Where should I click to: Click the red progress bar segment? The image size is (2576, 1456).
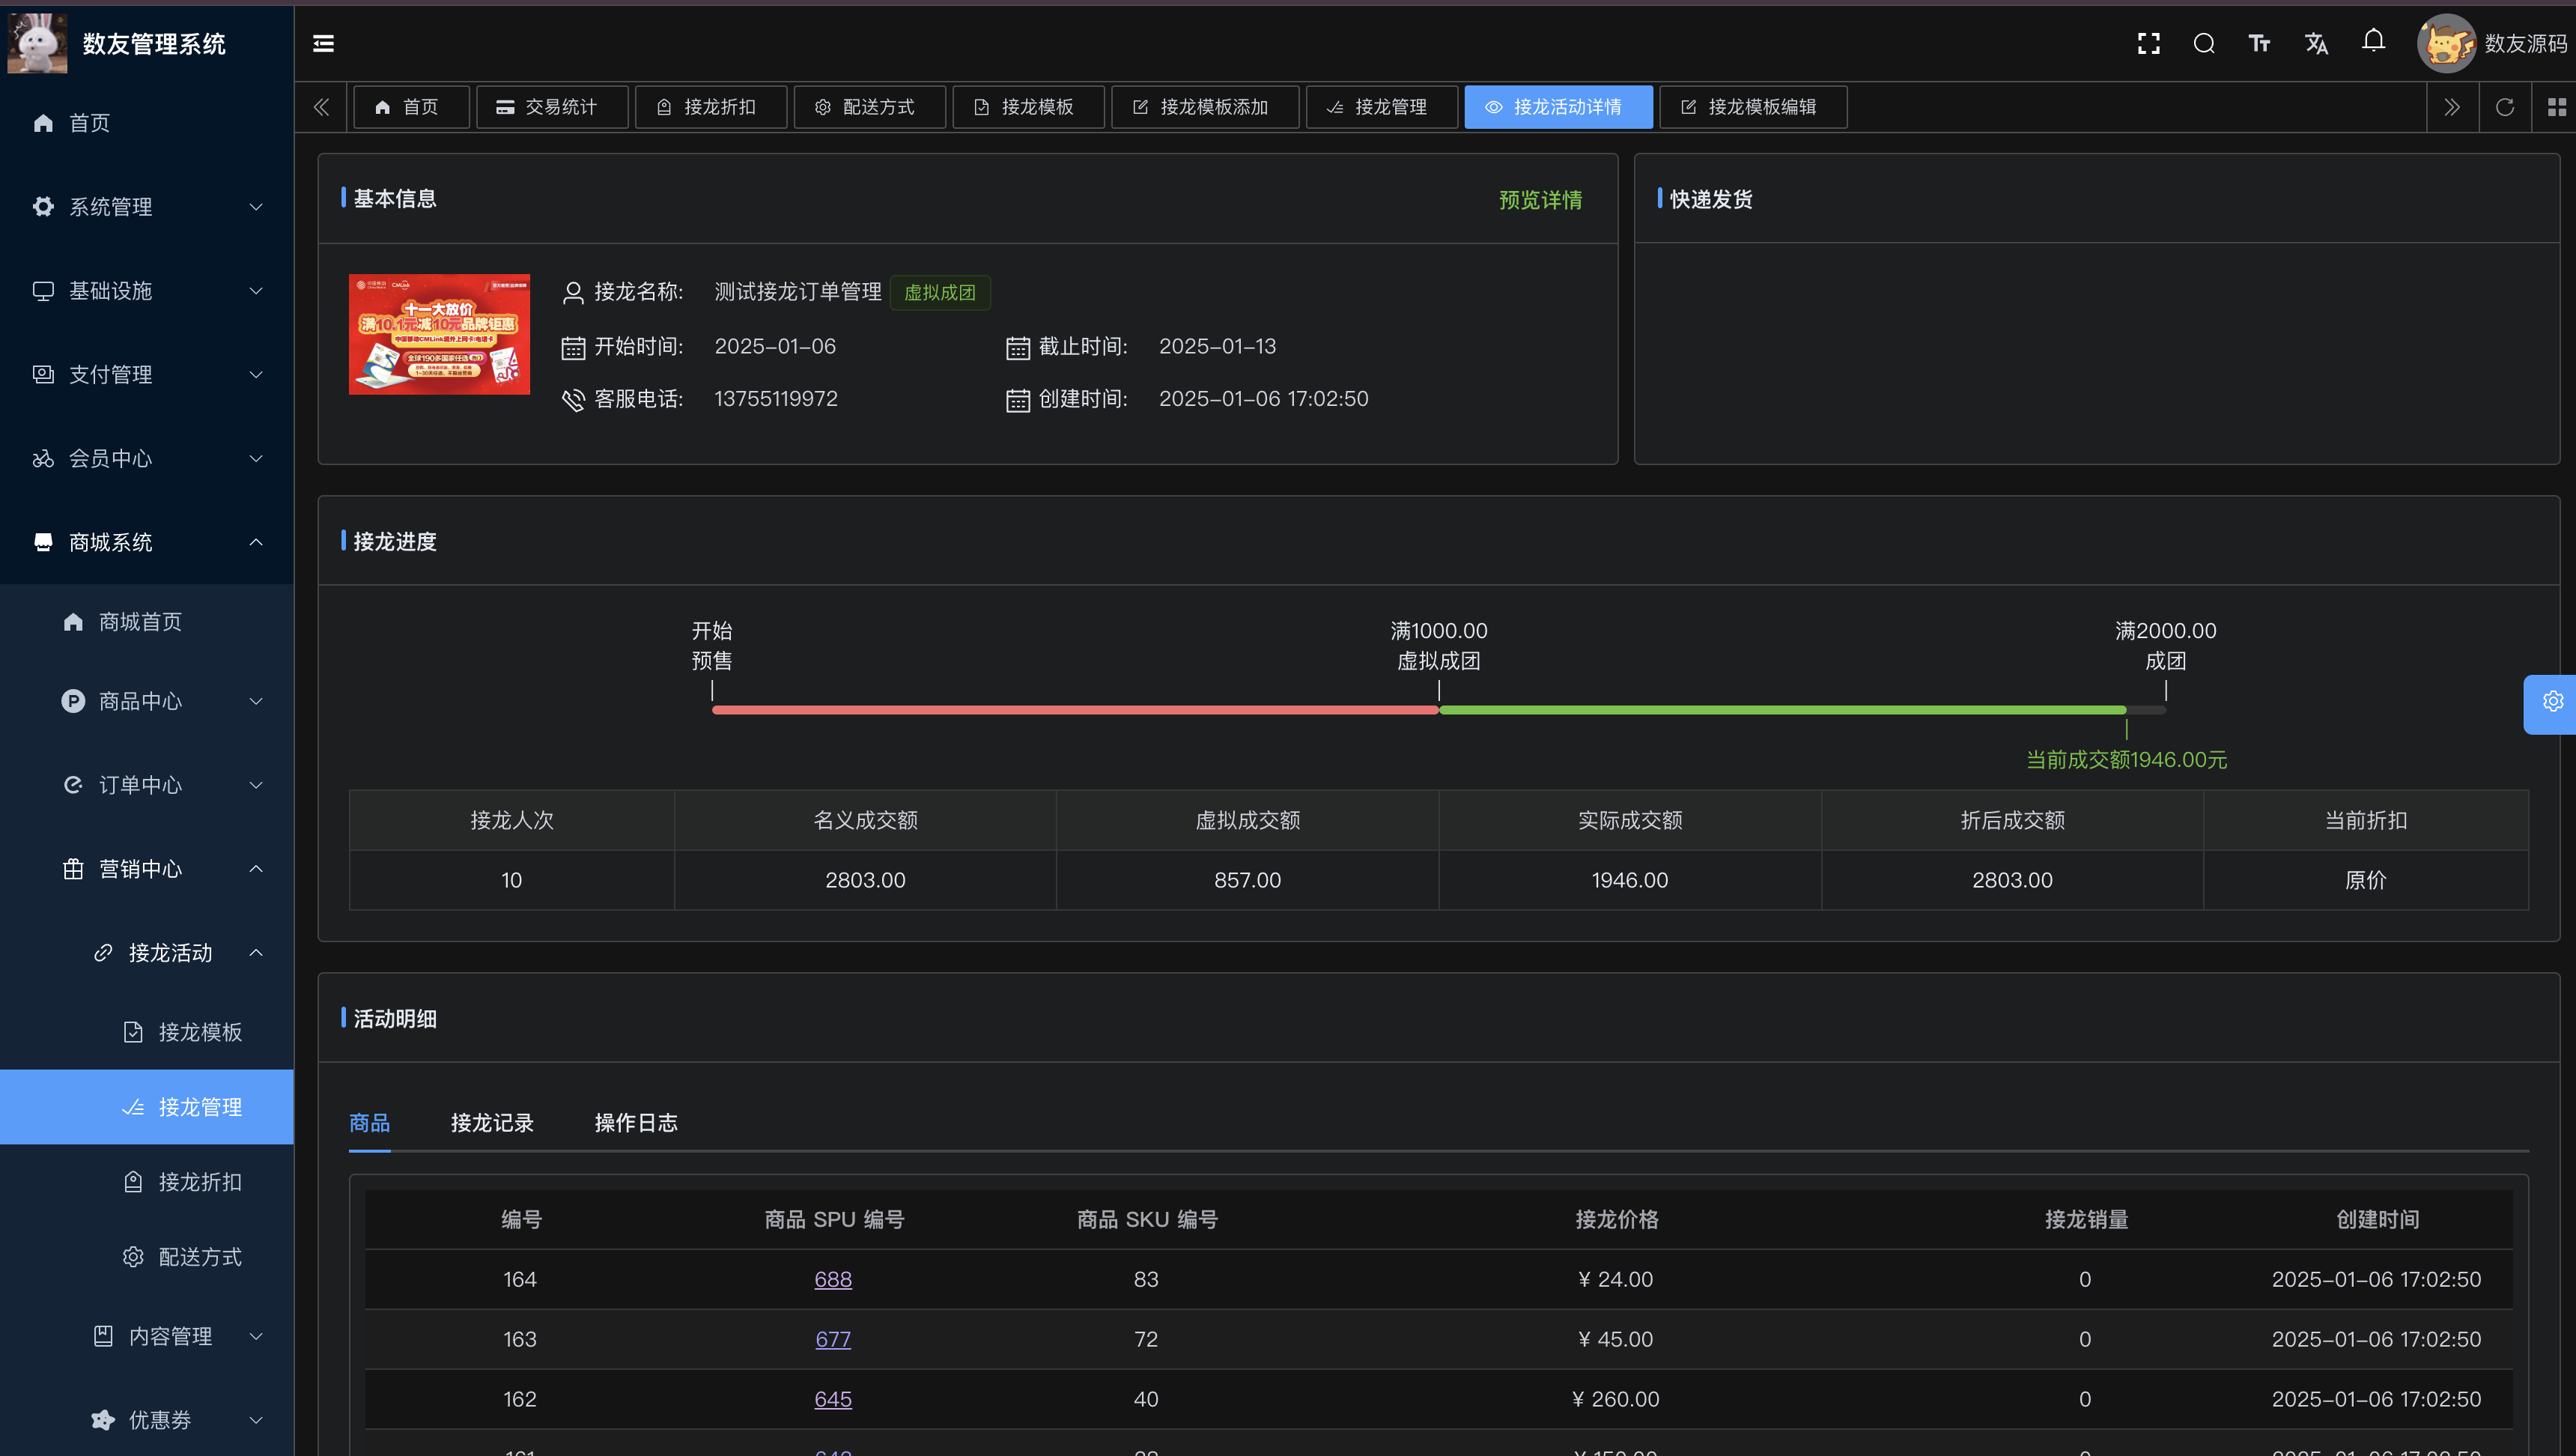(1075, 710)
